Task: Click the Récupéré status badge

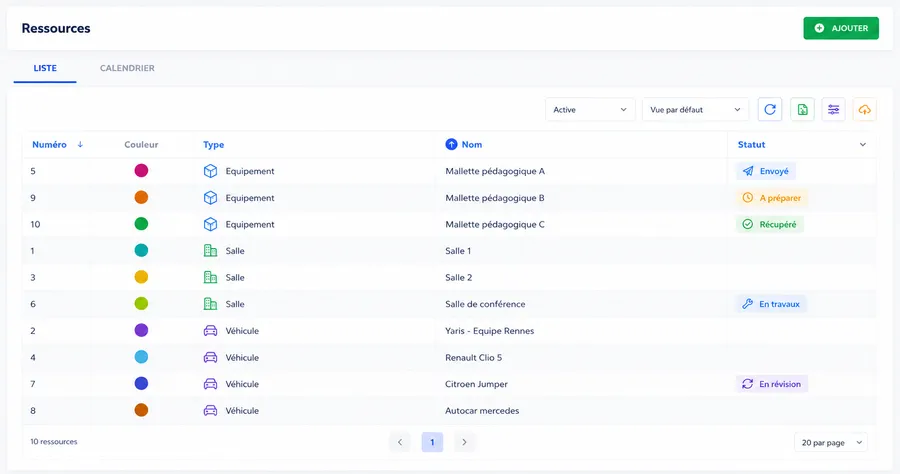Action: 770,224
